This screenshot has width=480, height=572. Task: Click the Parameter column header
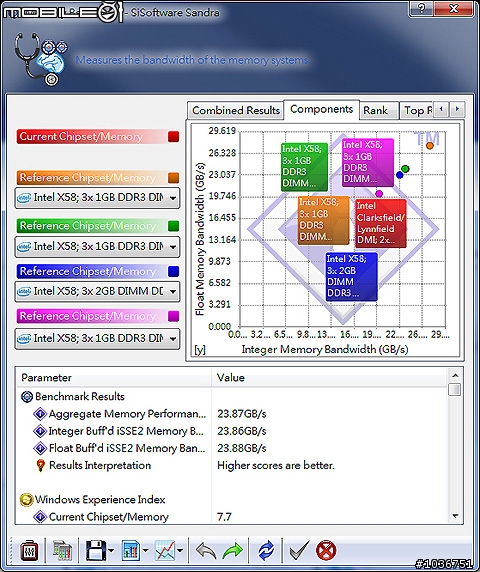114,378
